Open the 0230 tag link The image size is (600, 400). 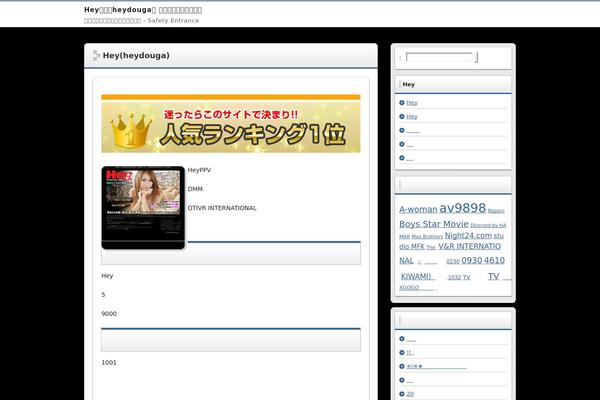[x=453, y=261]
